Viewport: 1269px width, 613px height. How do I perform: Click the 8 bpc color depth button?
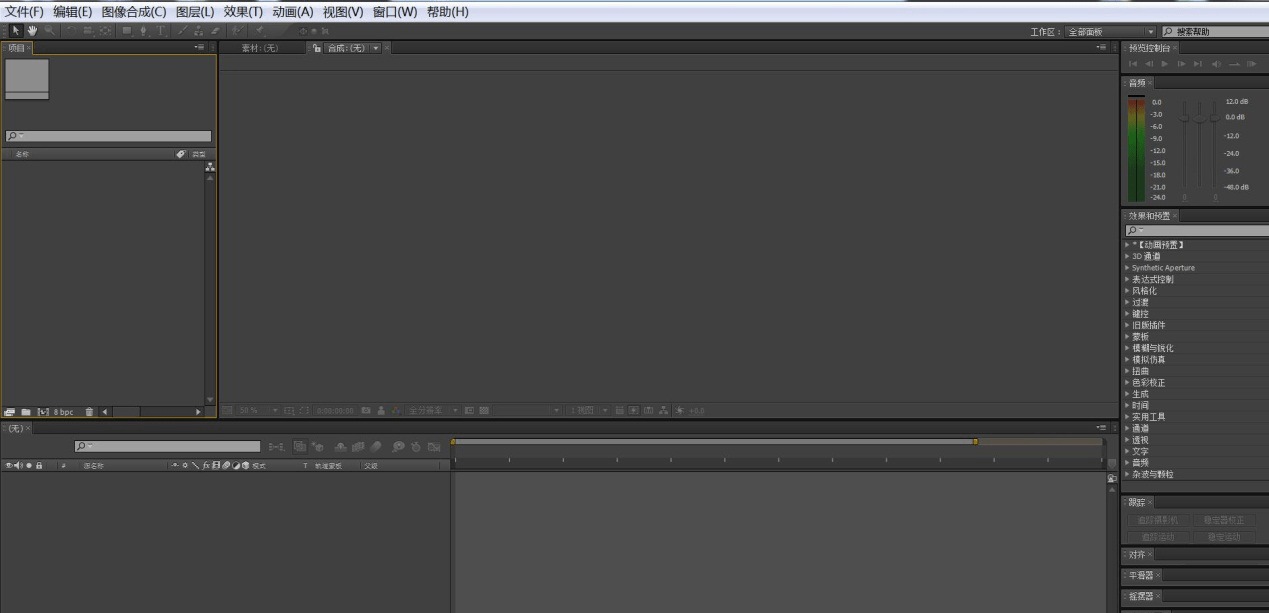coord(63,412)
